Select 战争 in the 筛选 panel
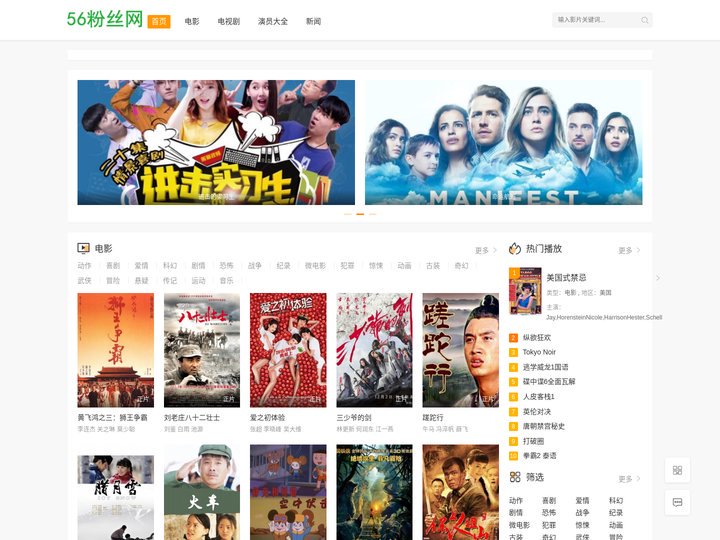The height and width of the screenshot is (540, 720). pos(582,512)
